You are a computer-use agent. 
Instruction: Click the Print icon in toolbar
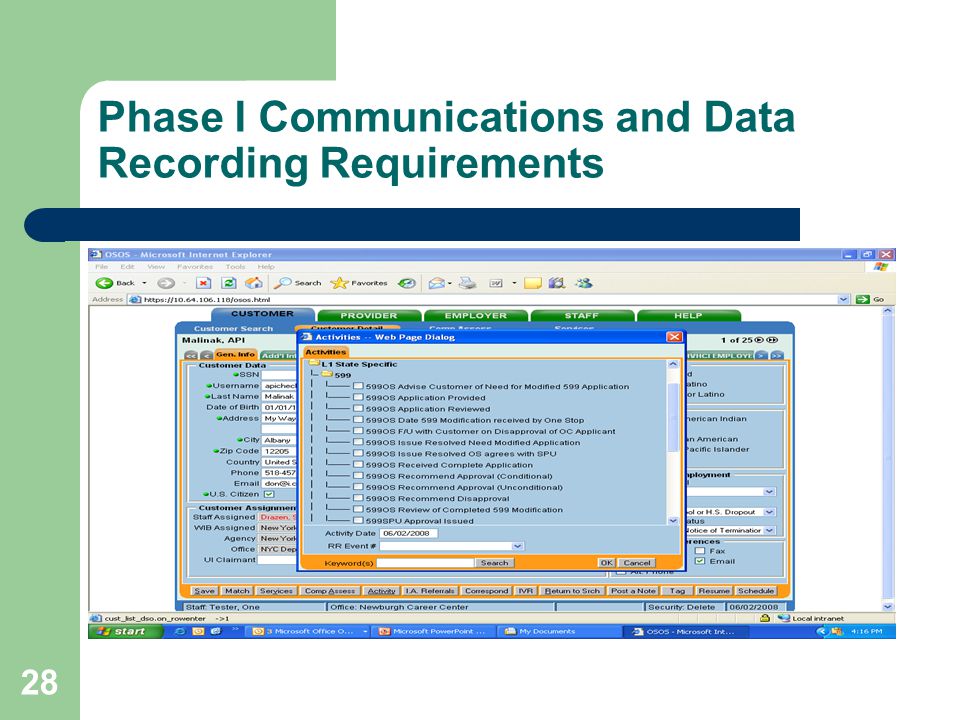(468, 283)
